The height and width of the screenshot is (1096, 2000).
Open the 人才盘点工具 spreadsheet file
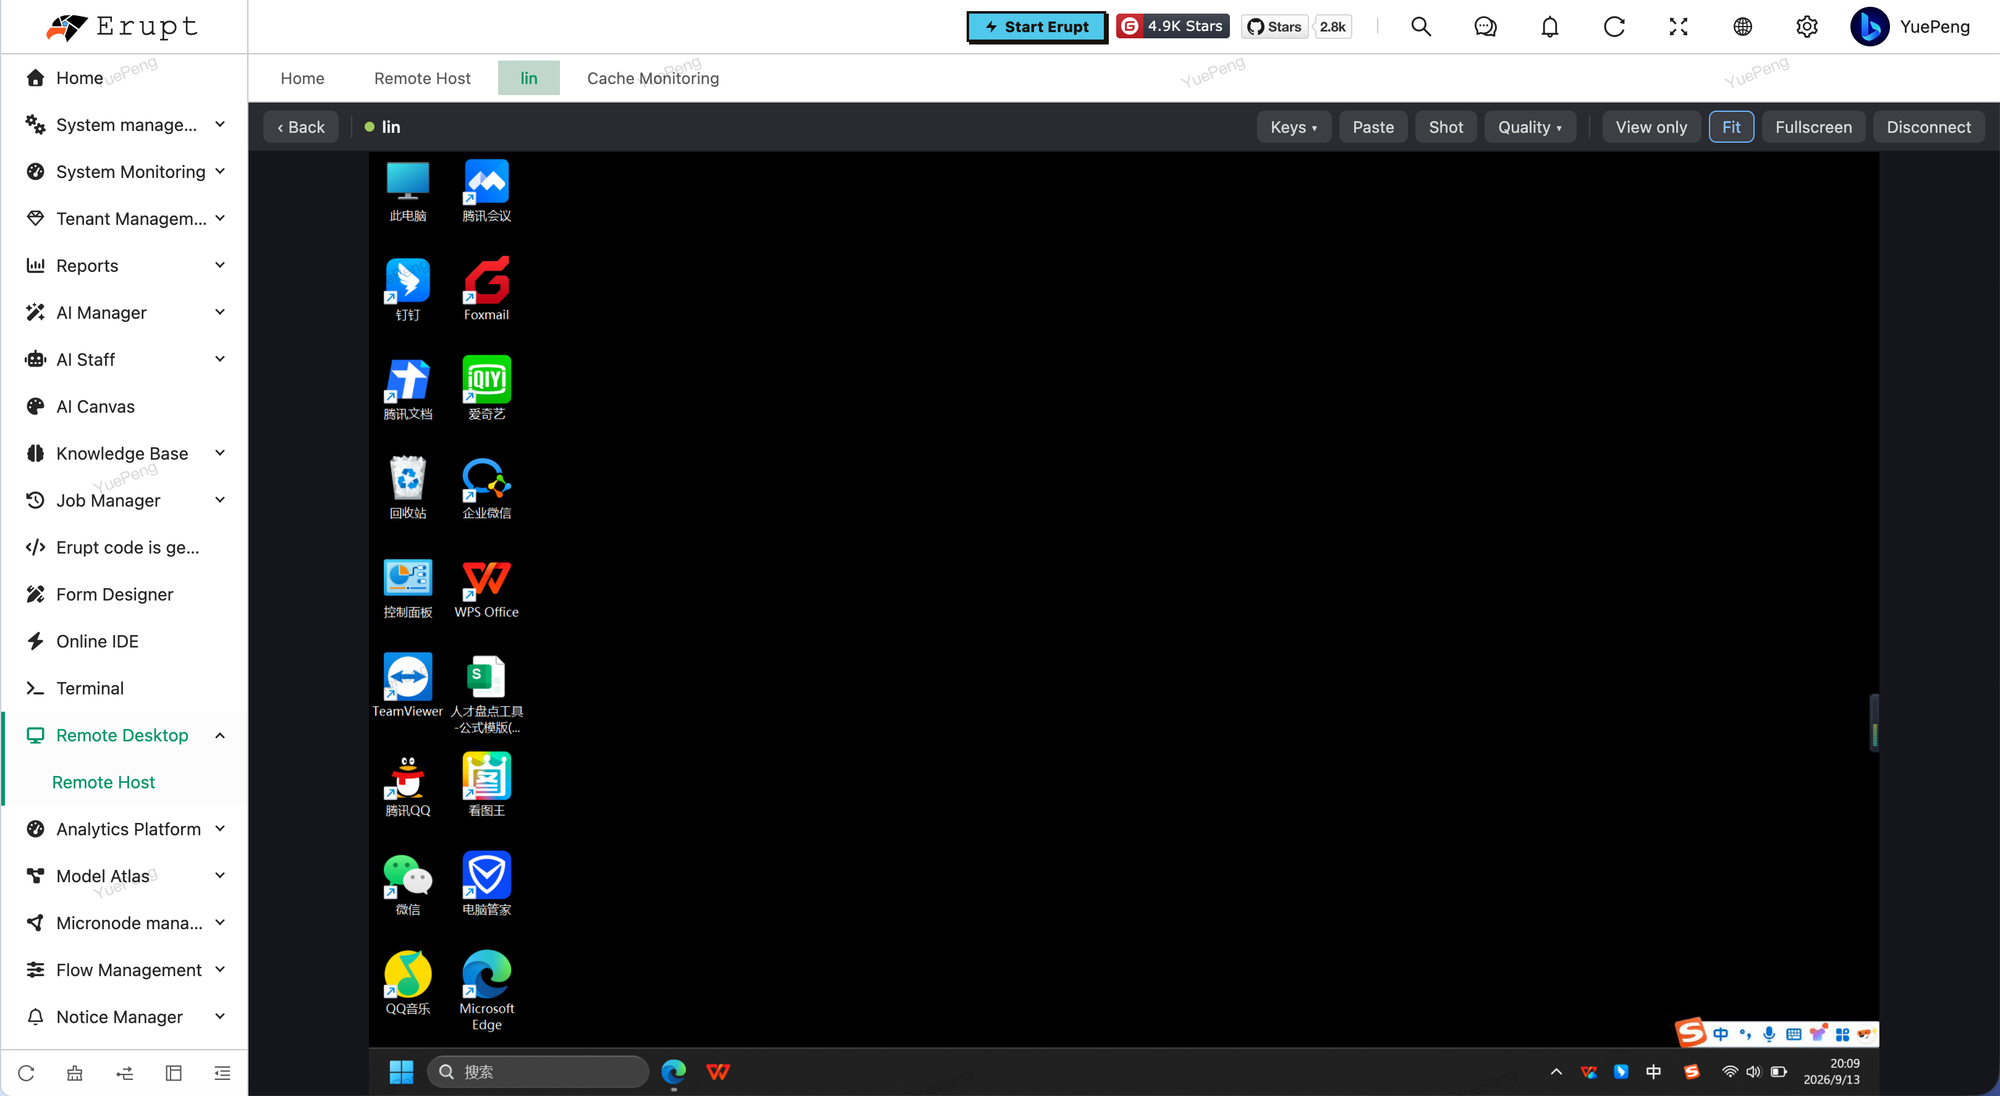[486, 693]
